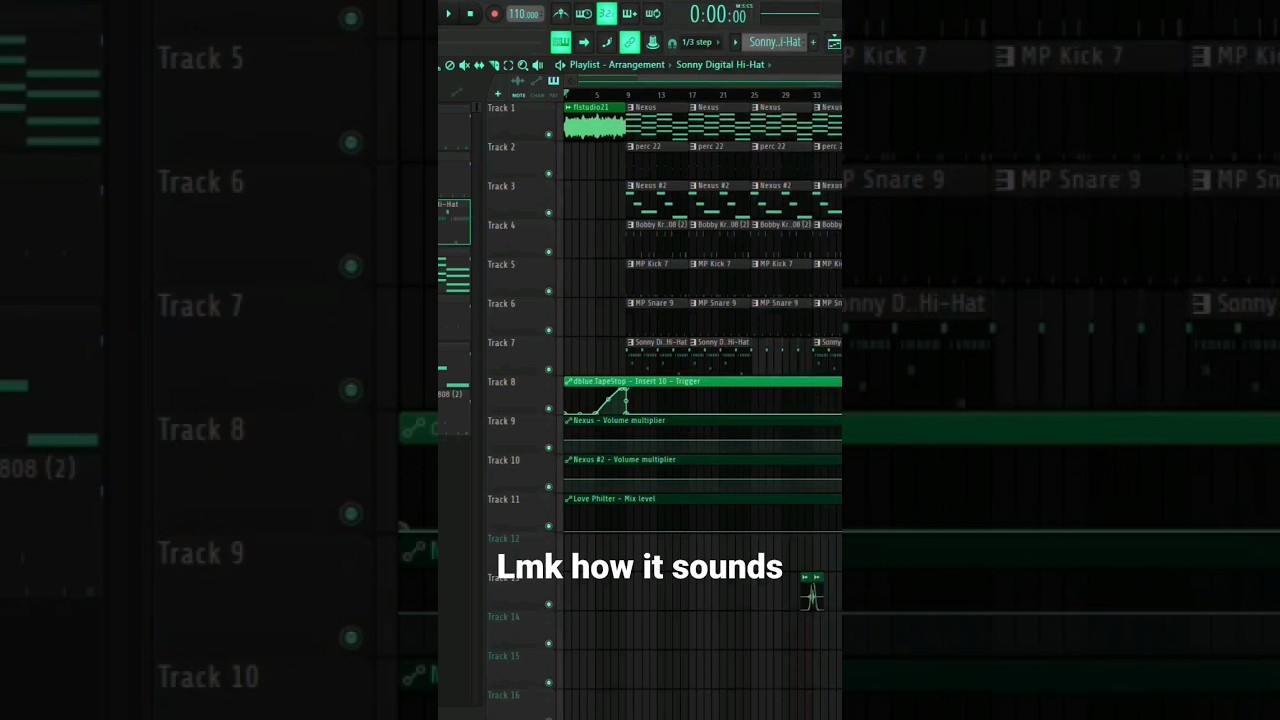The height and width of the screenshot is (720, 1280).
Task: Mute Track 2 using its green dot
Action: [x=548, y=173]
